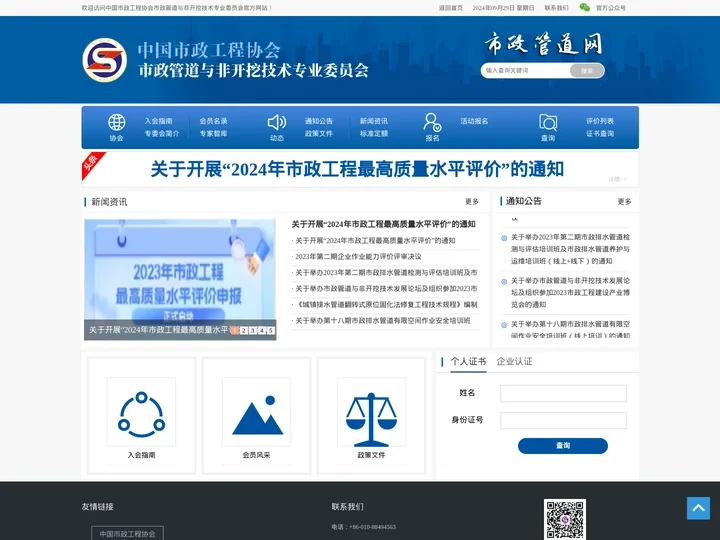720x540 pixels.
Task: Open news item 2023年第二期企业作业能力评价评审决议
Action: click(358, 257)
